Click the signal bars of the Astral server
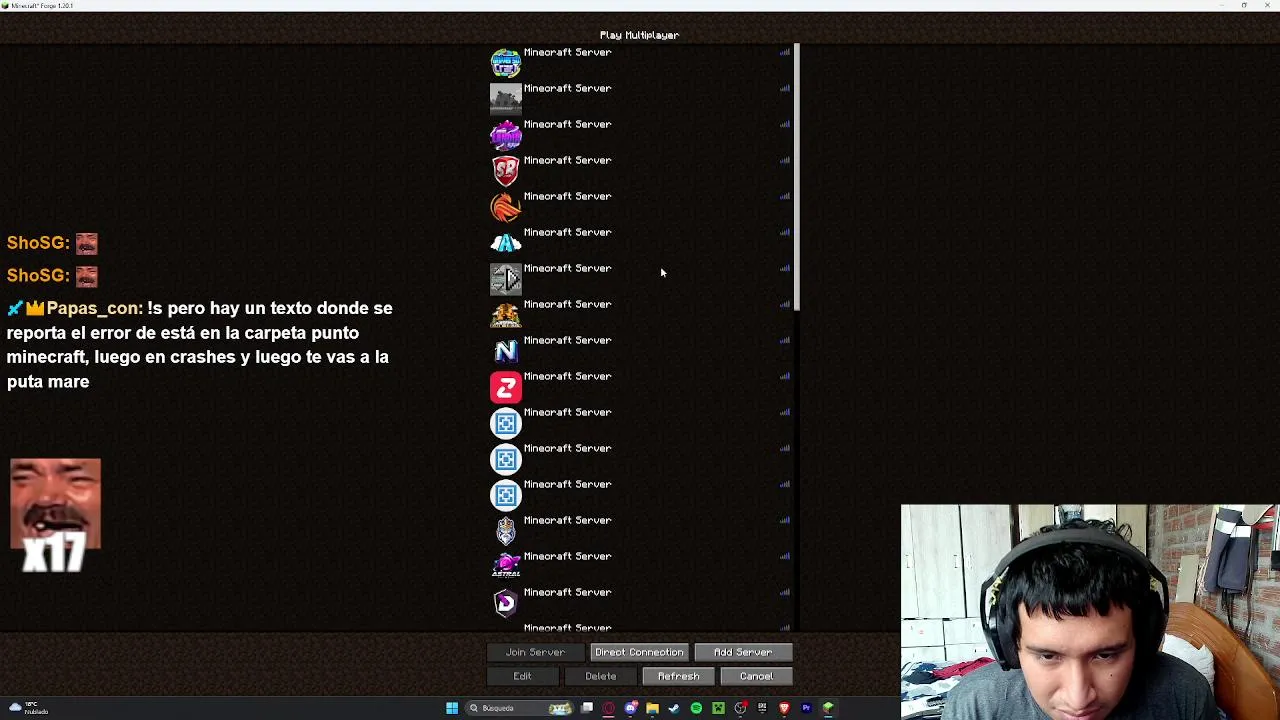 (x=785, y=556)
